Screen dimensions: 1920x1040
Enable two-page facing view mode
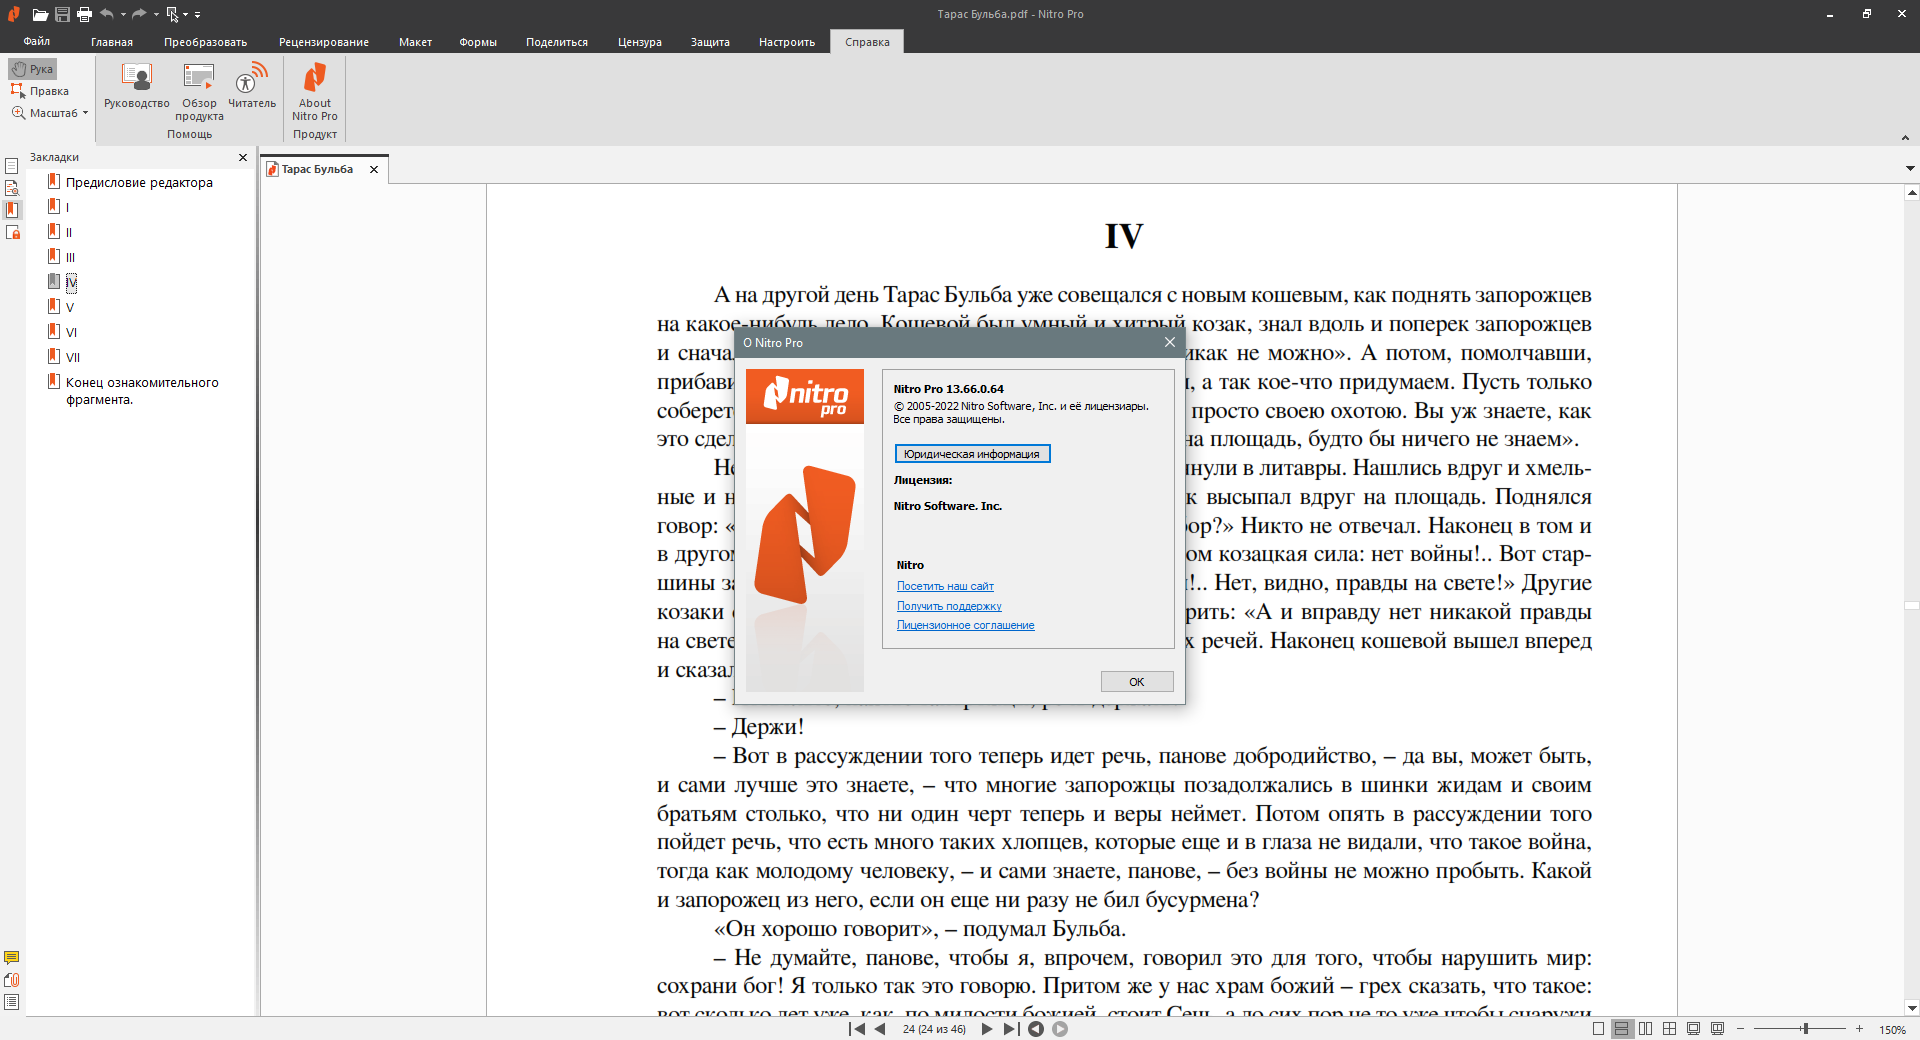(x=1645, y=1029)
